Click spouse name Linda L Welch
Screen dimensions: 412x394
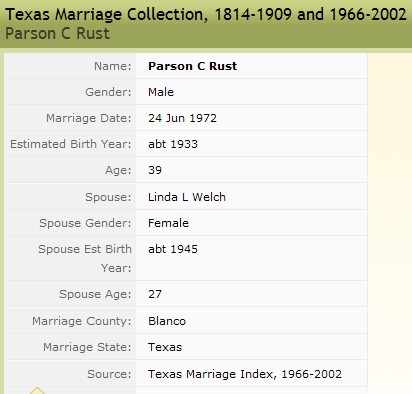click(187, 197)
